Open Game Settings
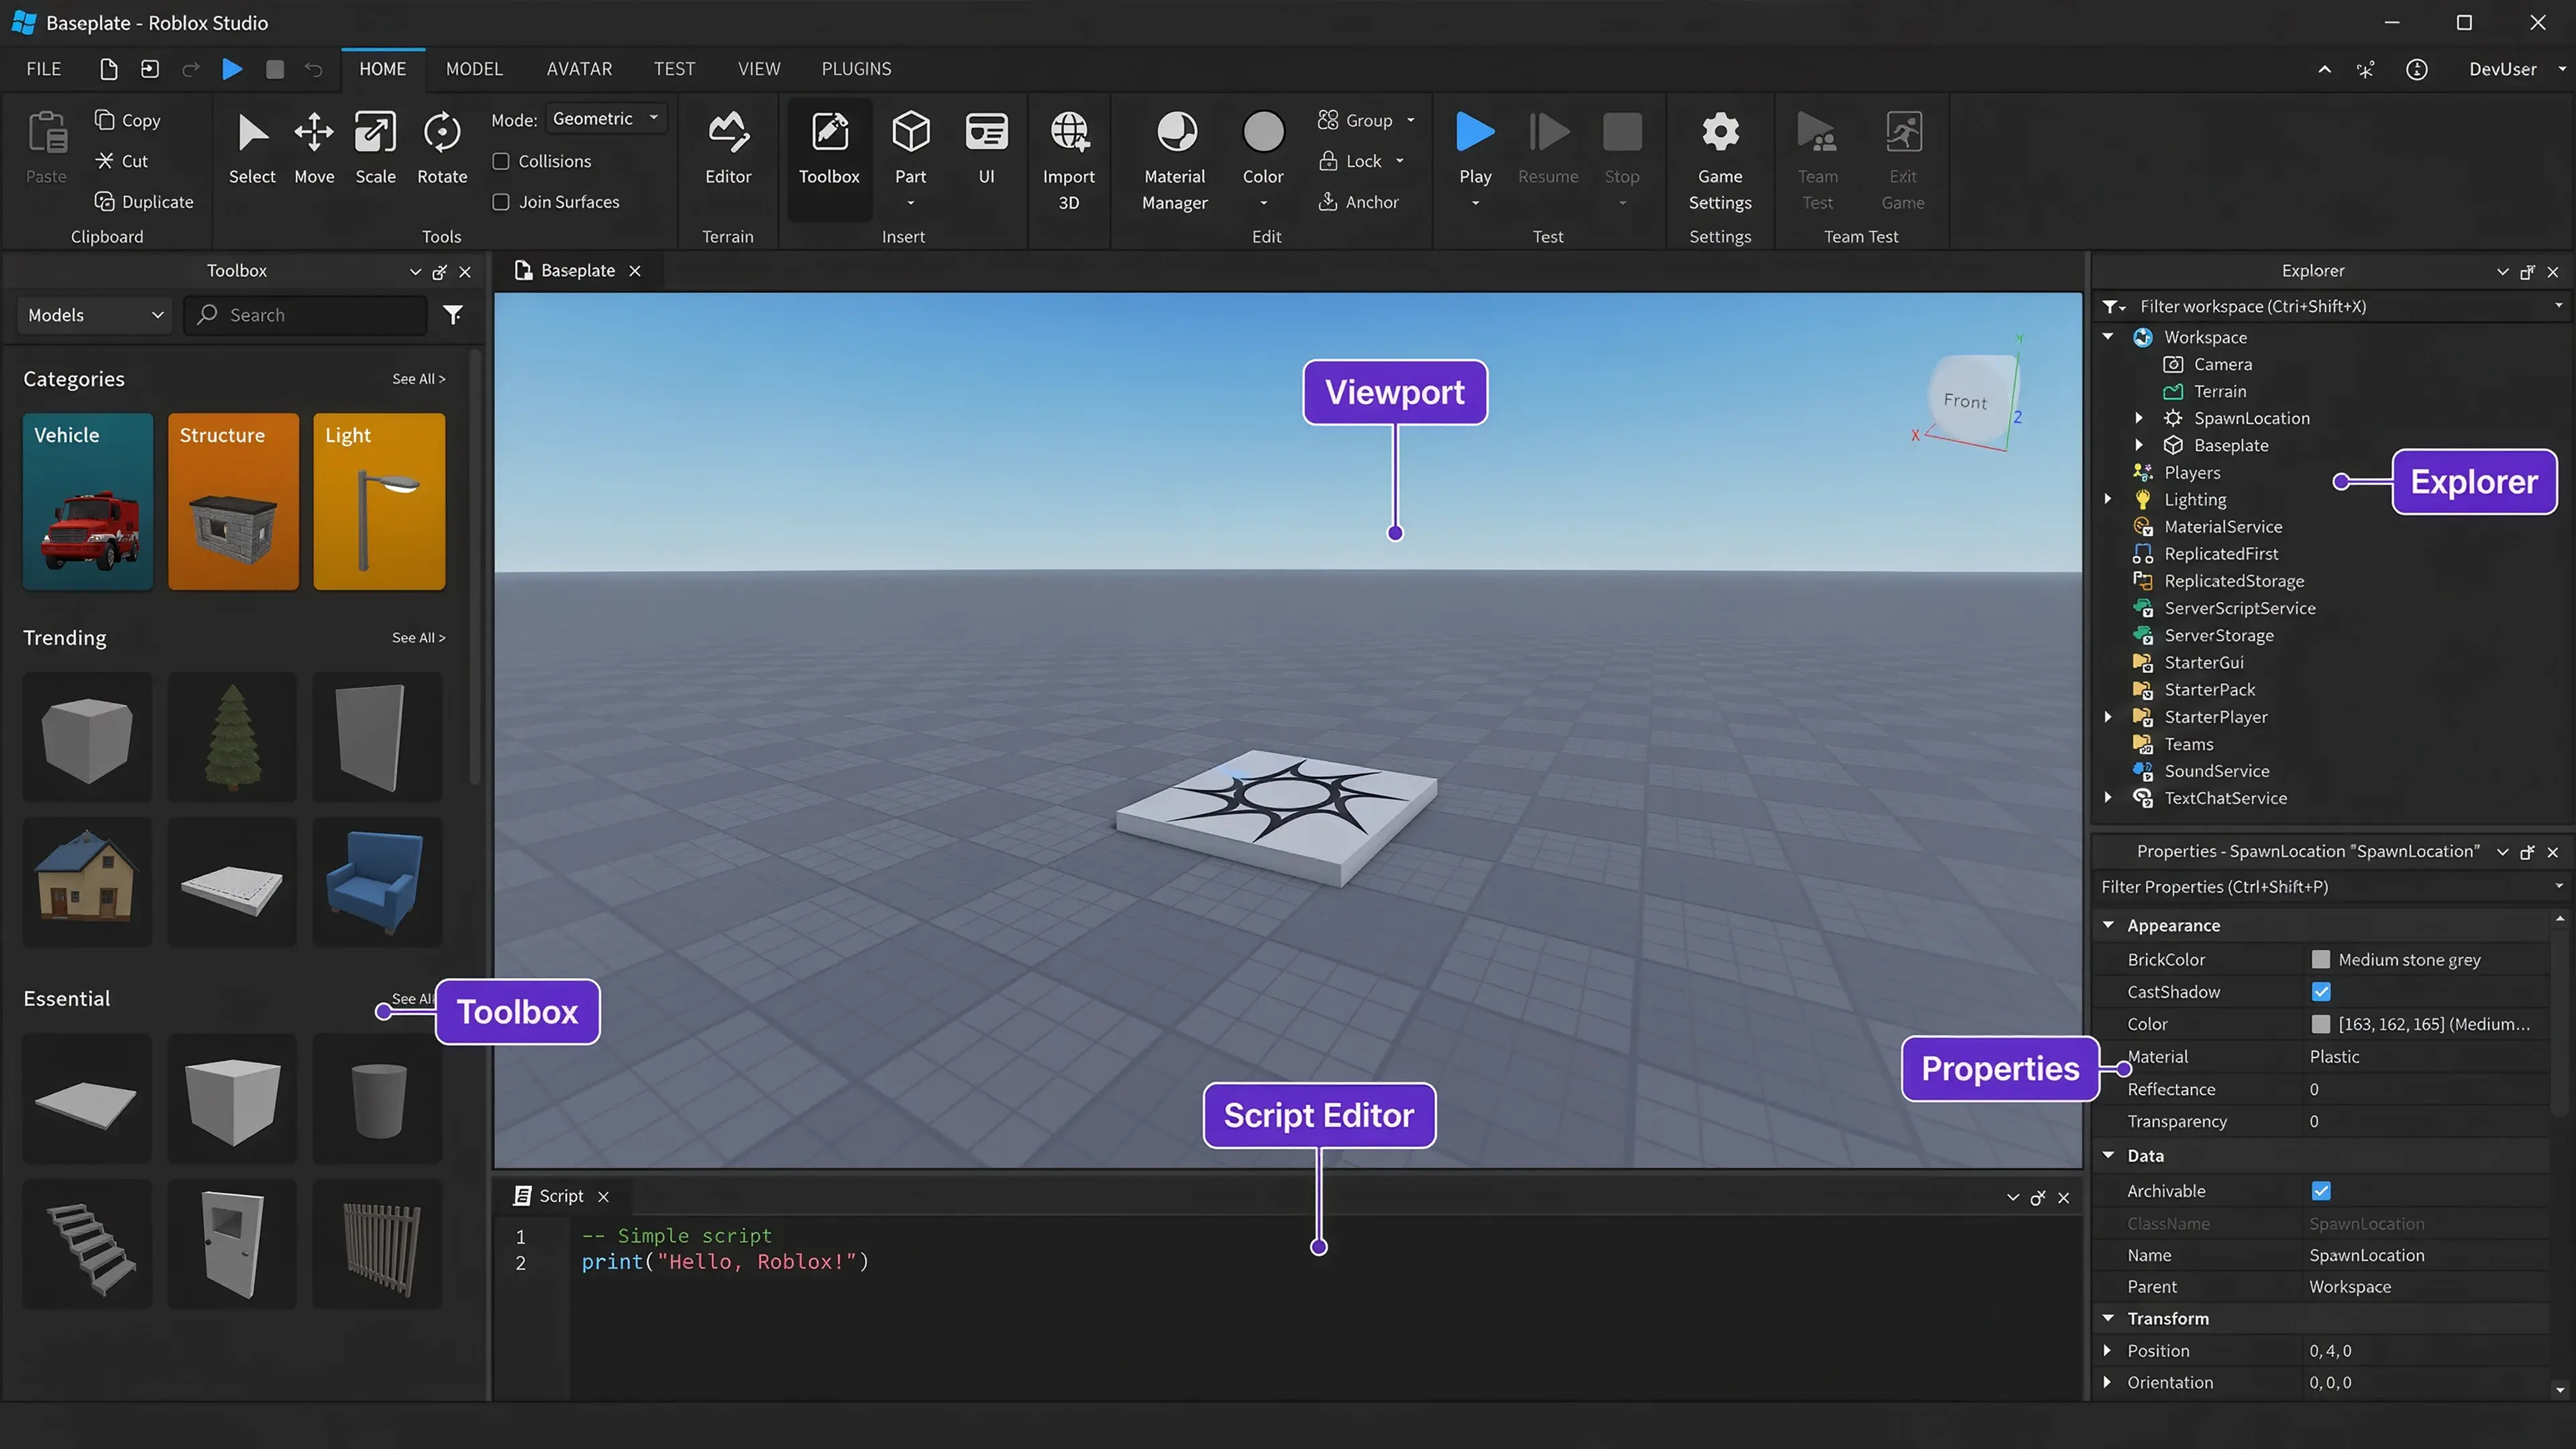 point(1720,160)
